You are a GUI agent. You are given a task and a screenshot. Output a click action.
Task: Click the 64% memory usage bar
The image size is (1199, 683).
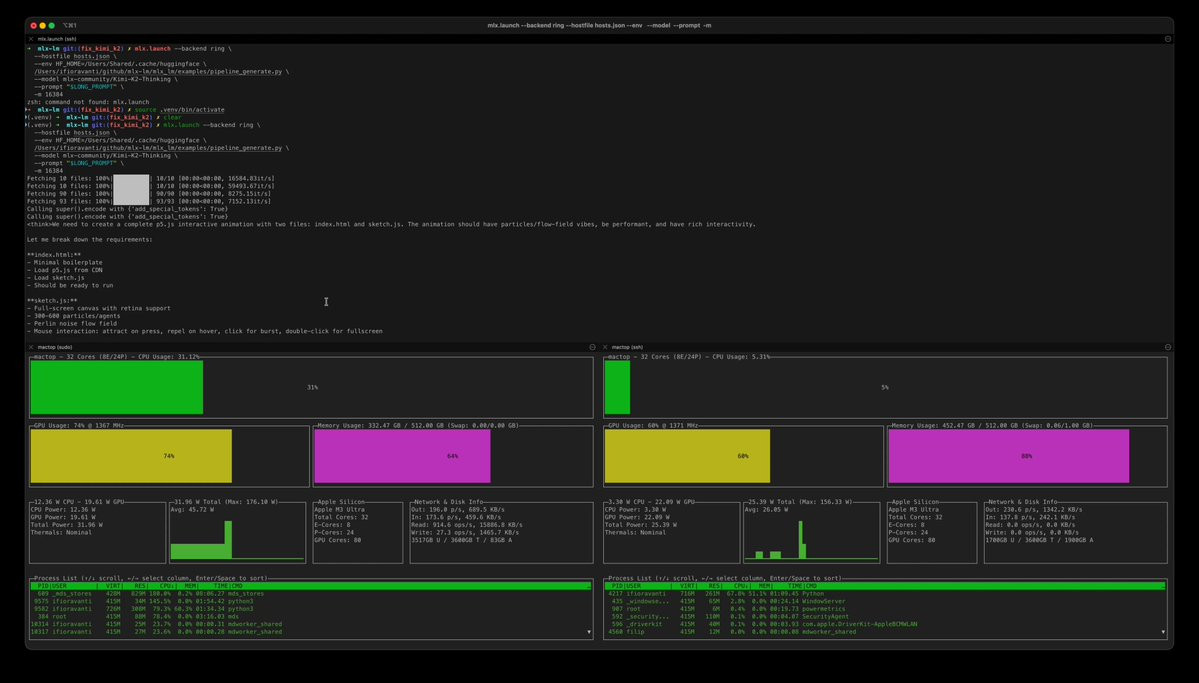402,456
